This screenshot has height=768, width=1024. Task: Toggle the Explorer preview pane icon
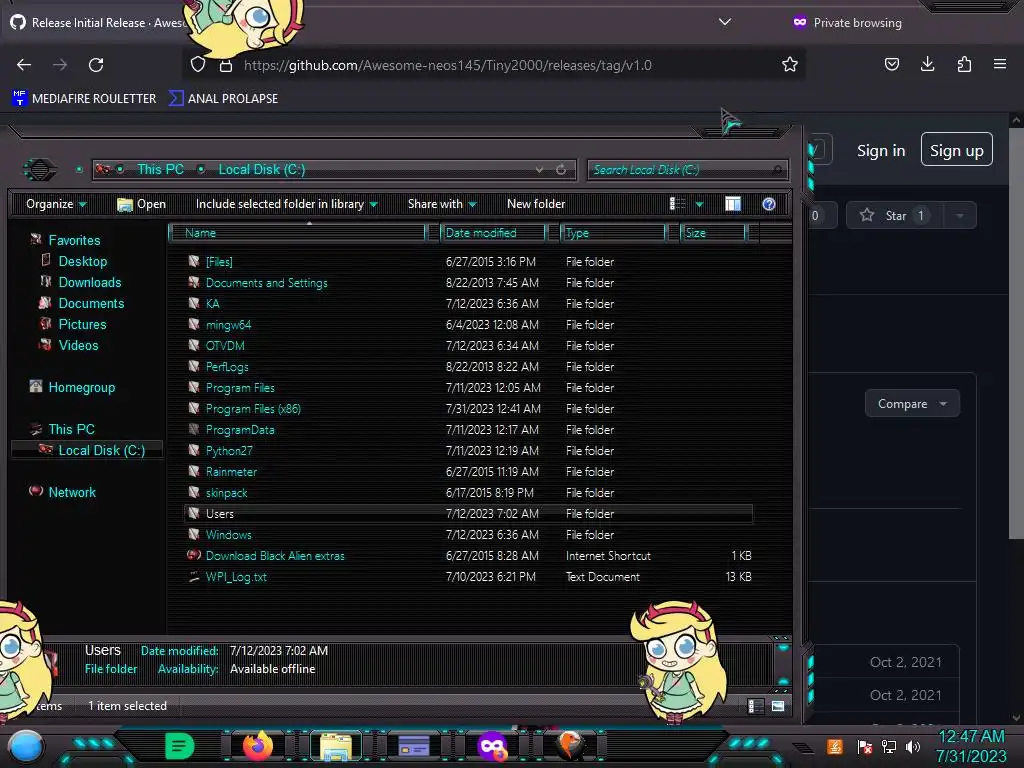pyautogui.click(x=733, y=204)
